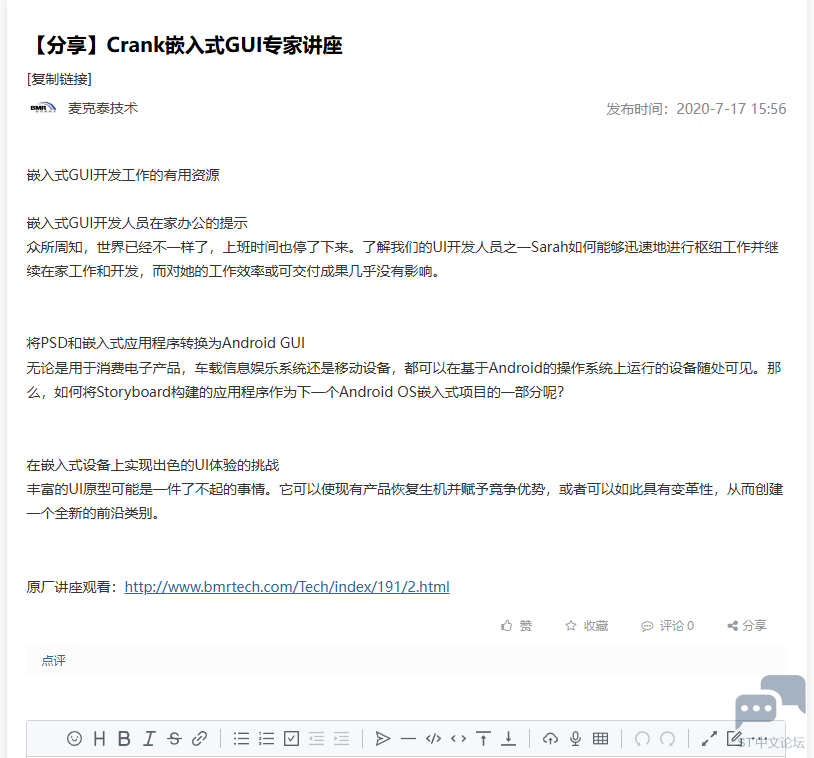Toggle italic formatting in editor
Viewport: 814px width, 758px height.
[x=149, y=738]
